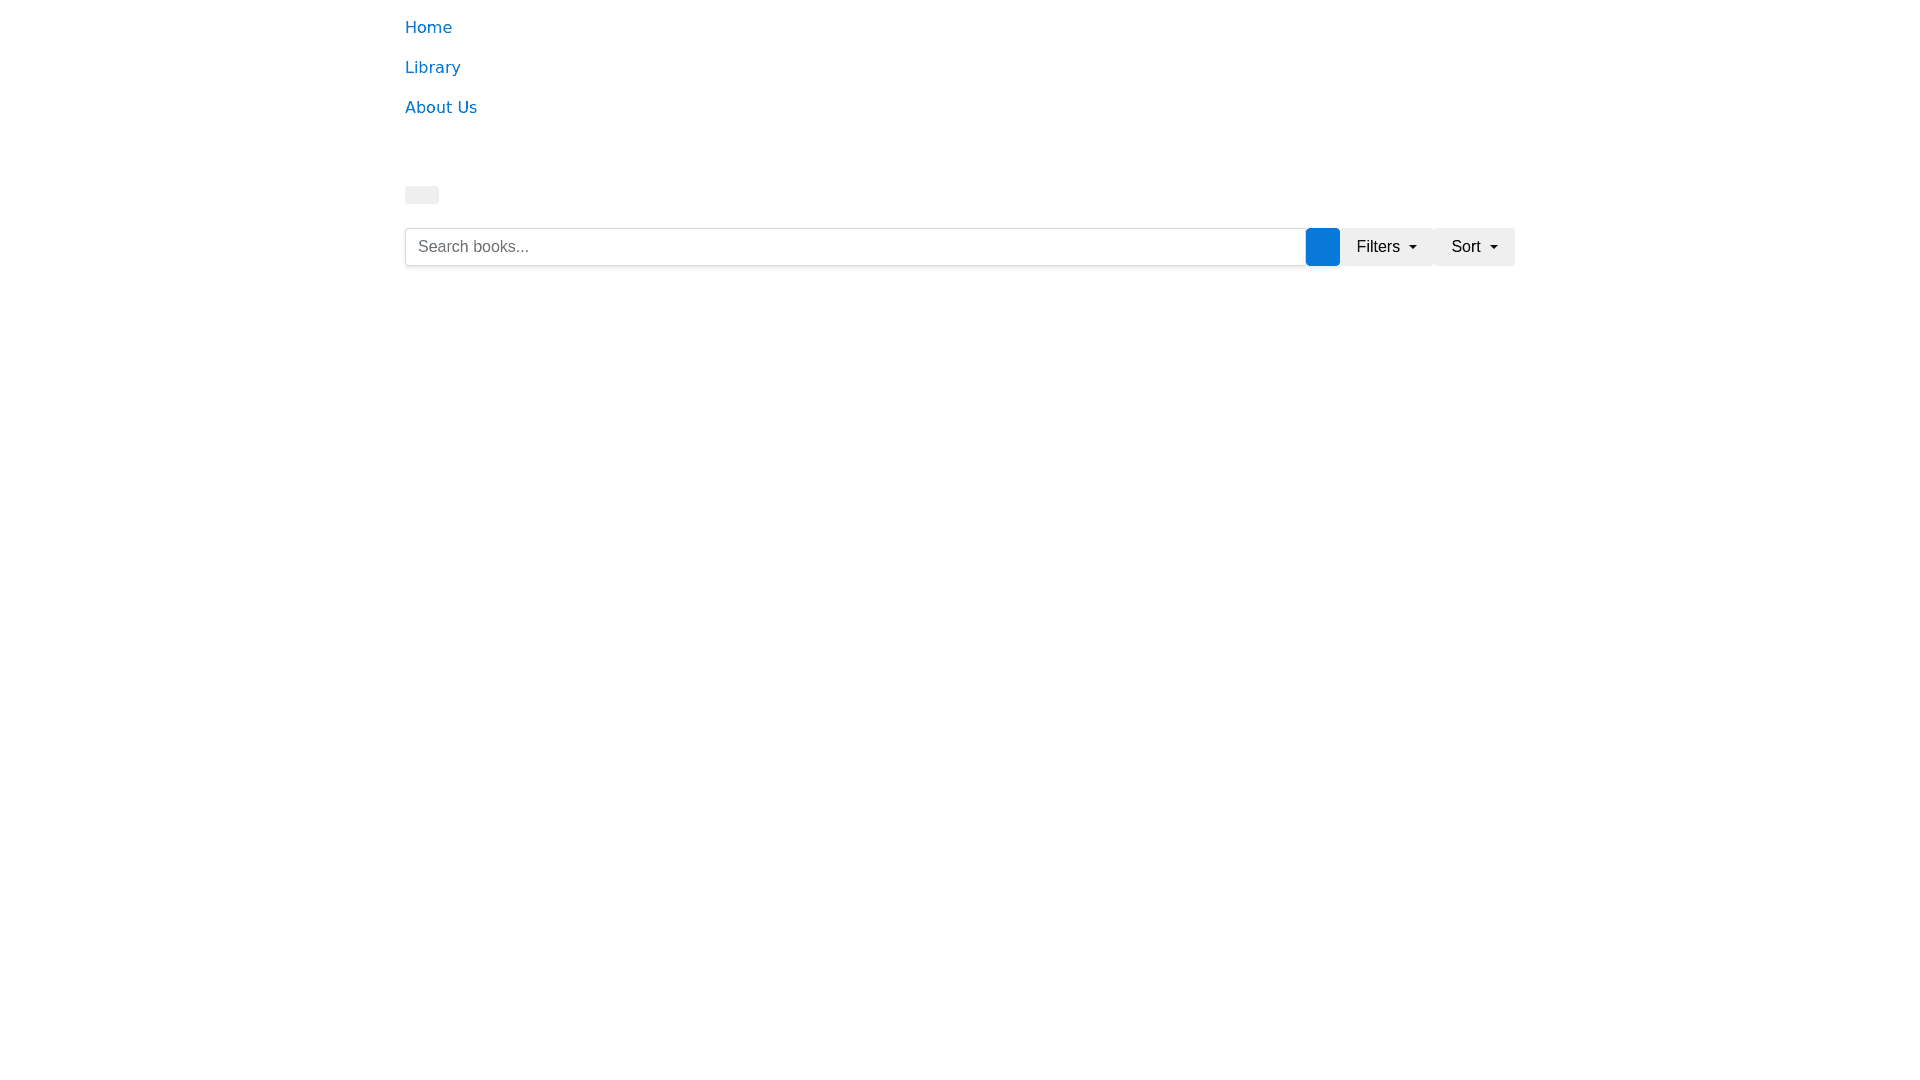This screenshot has height=1080, width=1920.
Task: Click inside the Search books placeholder text
Action: (x=473, y=247)
